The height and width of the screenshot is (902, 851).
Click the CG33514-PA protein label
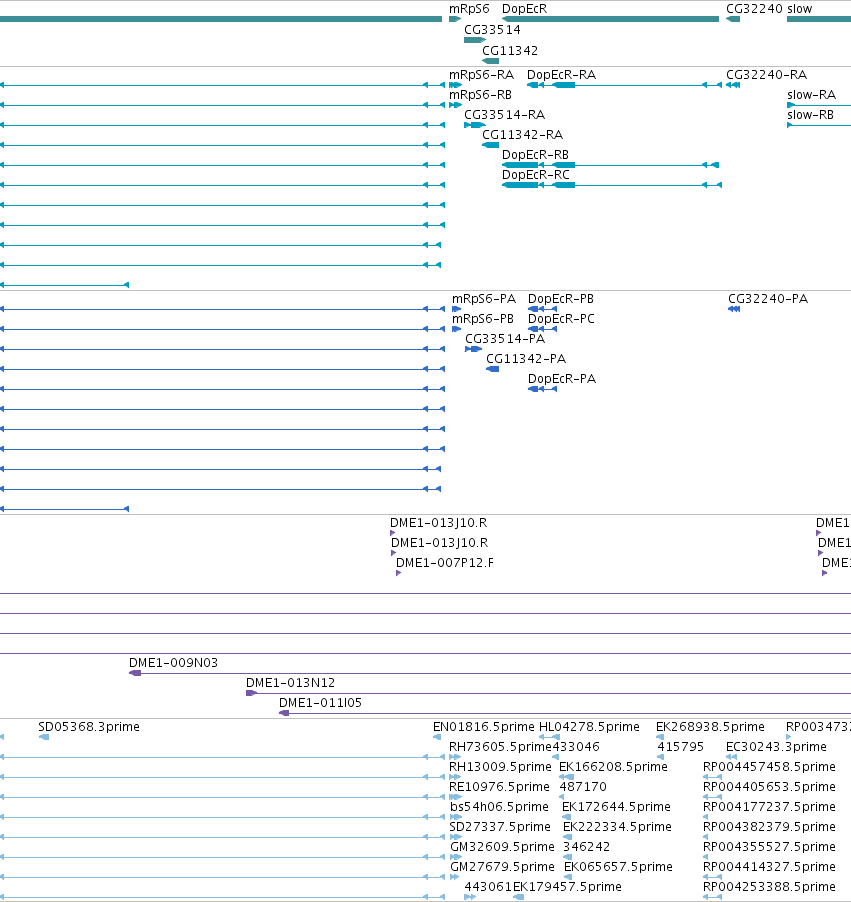click(x=505, y=339)
